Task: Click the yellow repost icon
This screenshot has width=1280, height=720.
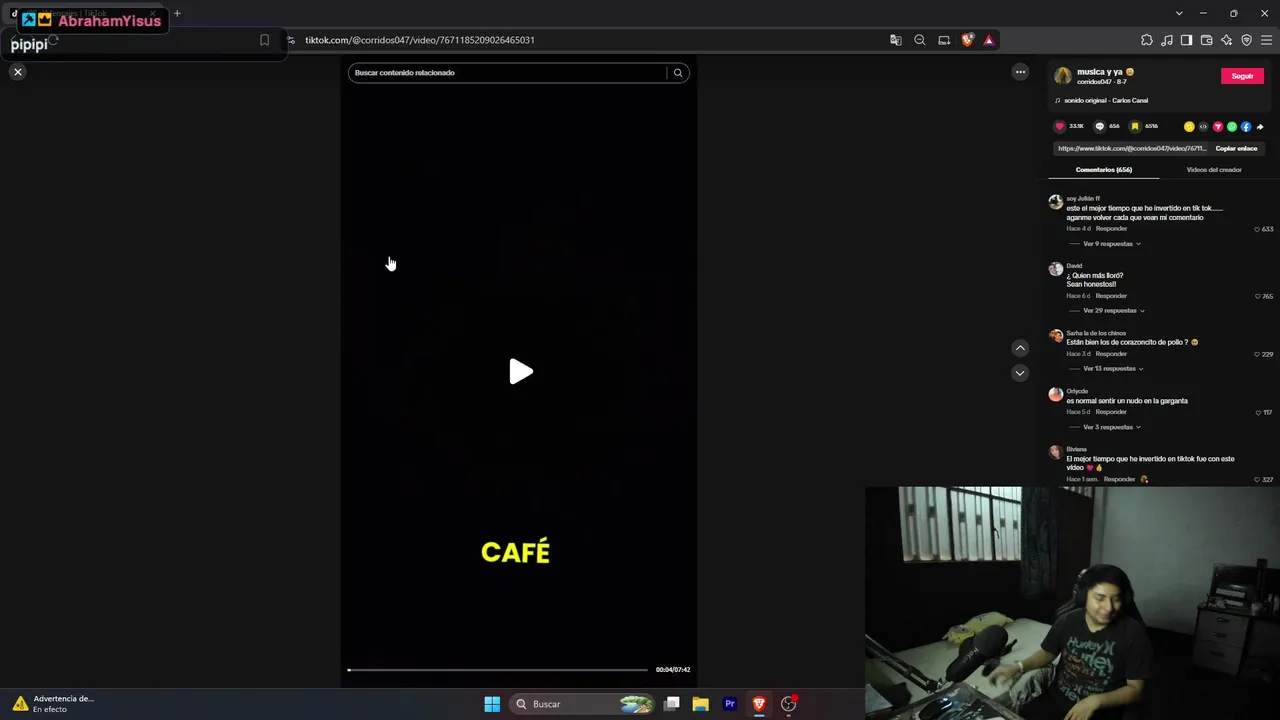Action: 1189,127
